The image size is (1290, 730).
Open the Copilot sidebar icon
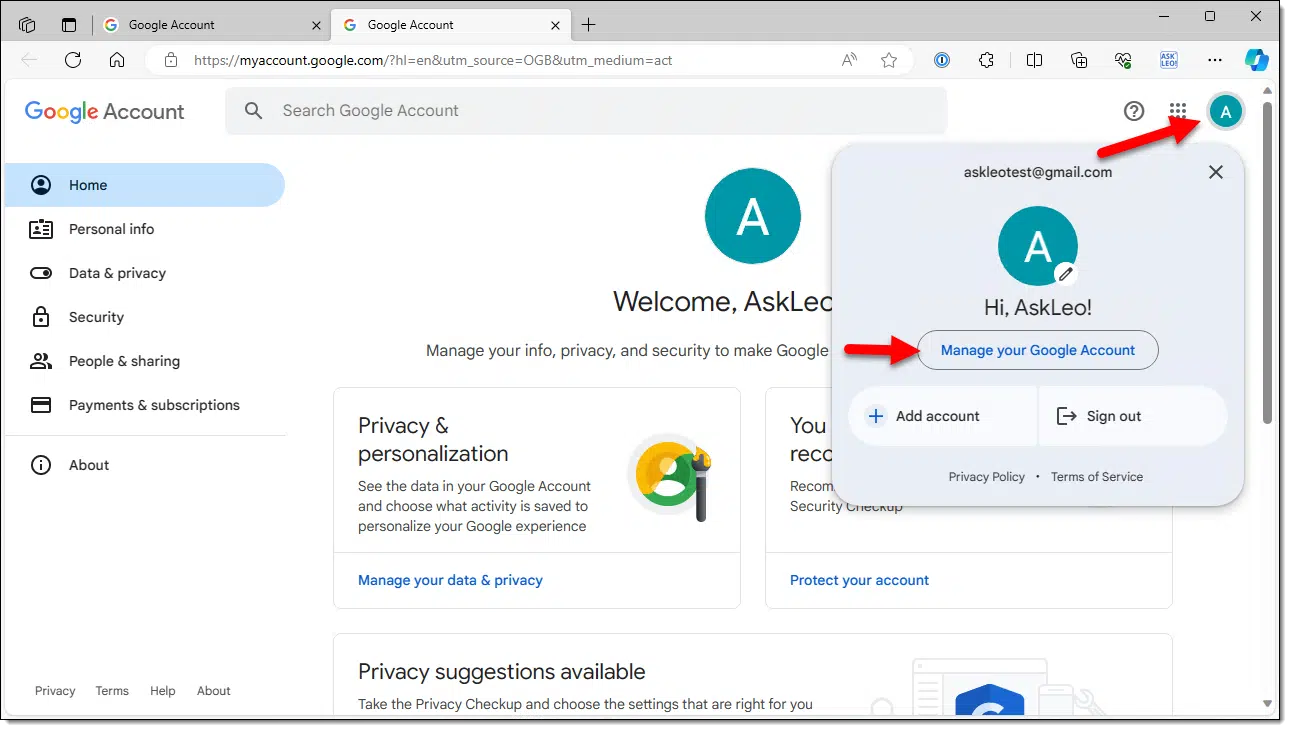[x=1257, y=60]
